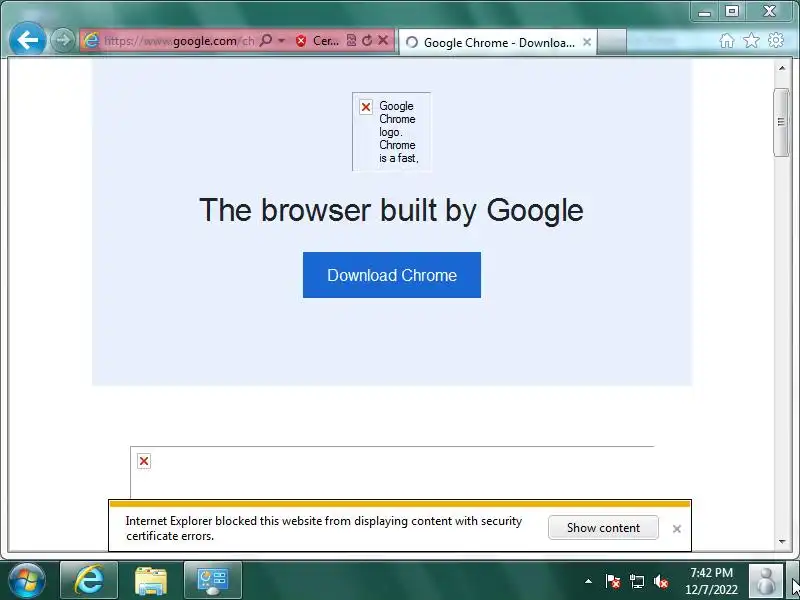Click the Download Chrome button
This screenshot has width=800, height=600.
click(x=392, y=275)
